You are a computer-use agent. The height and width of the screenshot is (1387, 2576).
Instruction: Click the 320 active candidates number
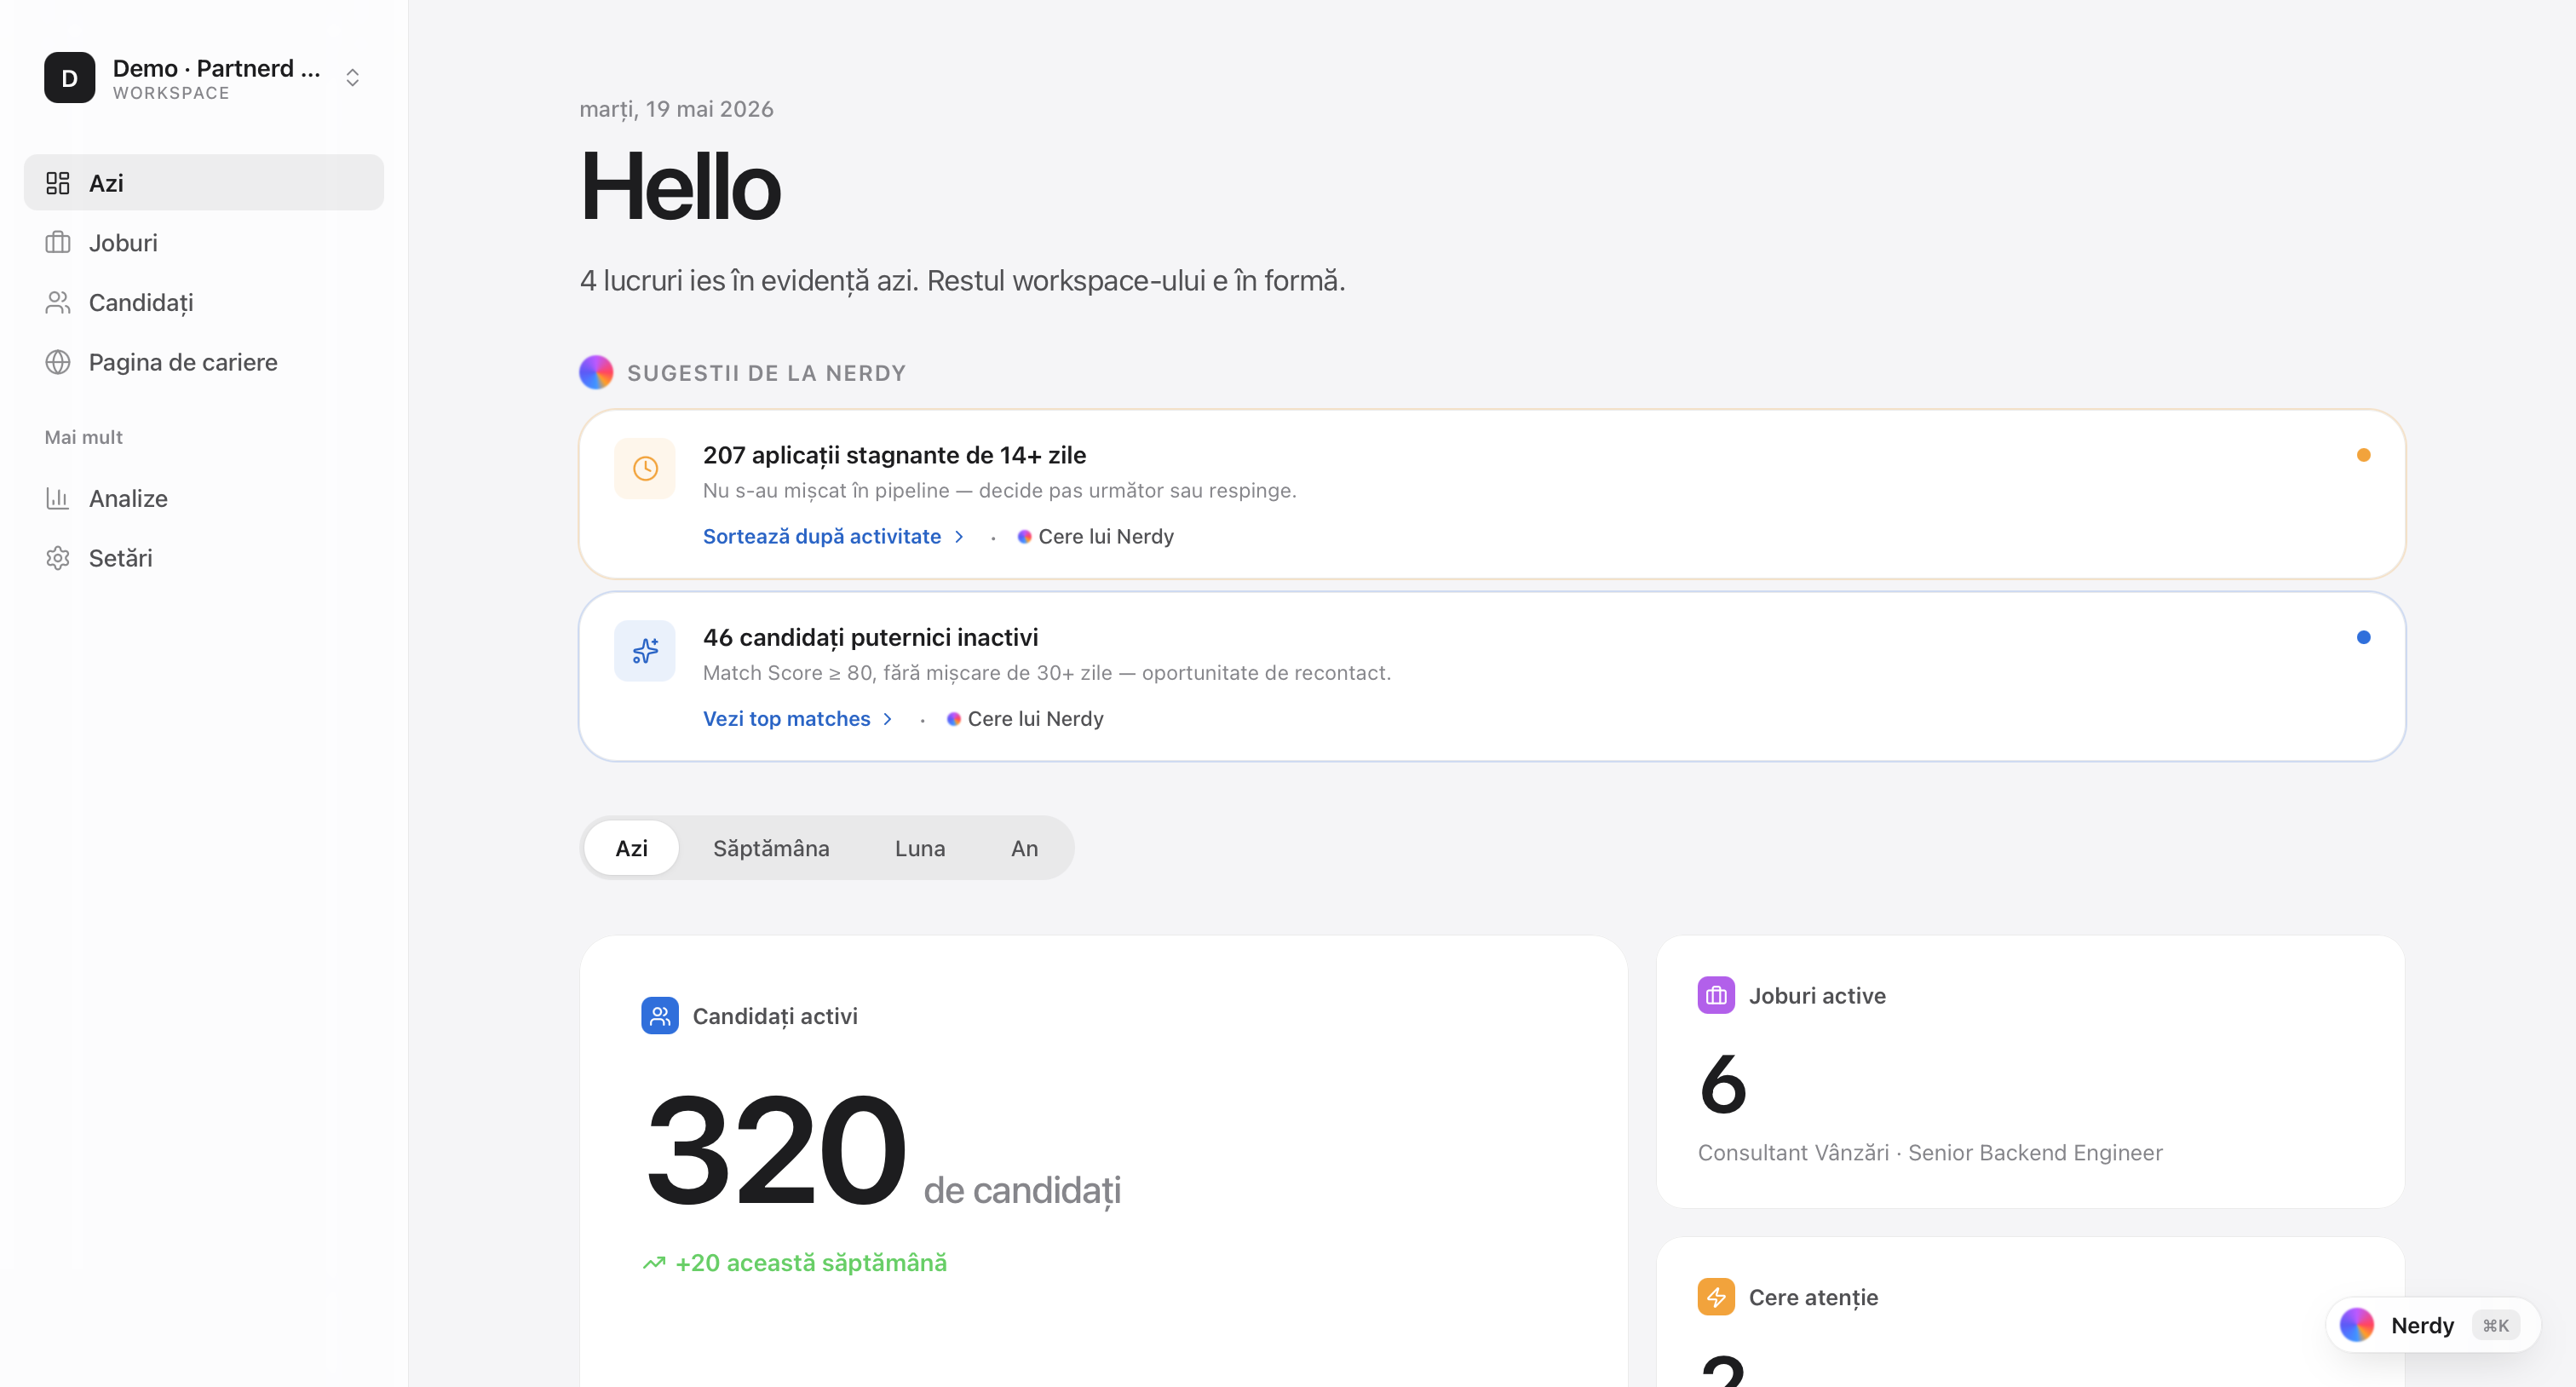(776, 1150)
